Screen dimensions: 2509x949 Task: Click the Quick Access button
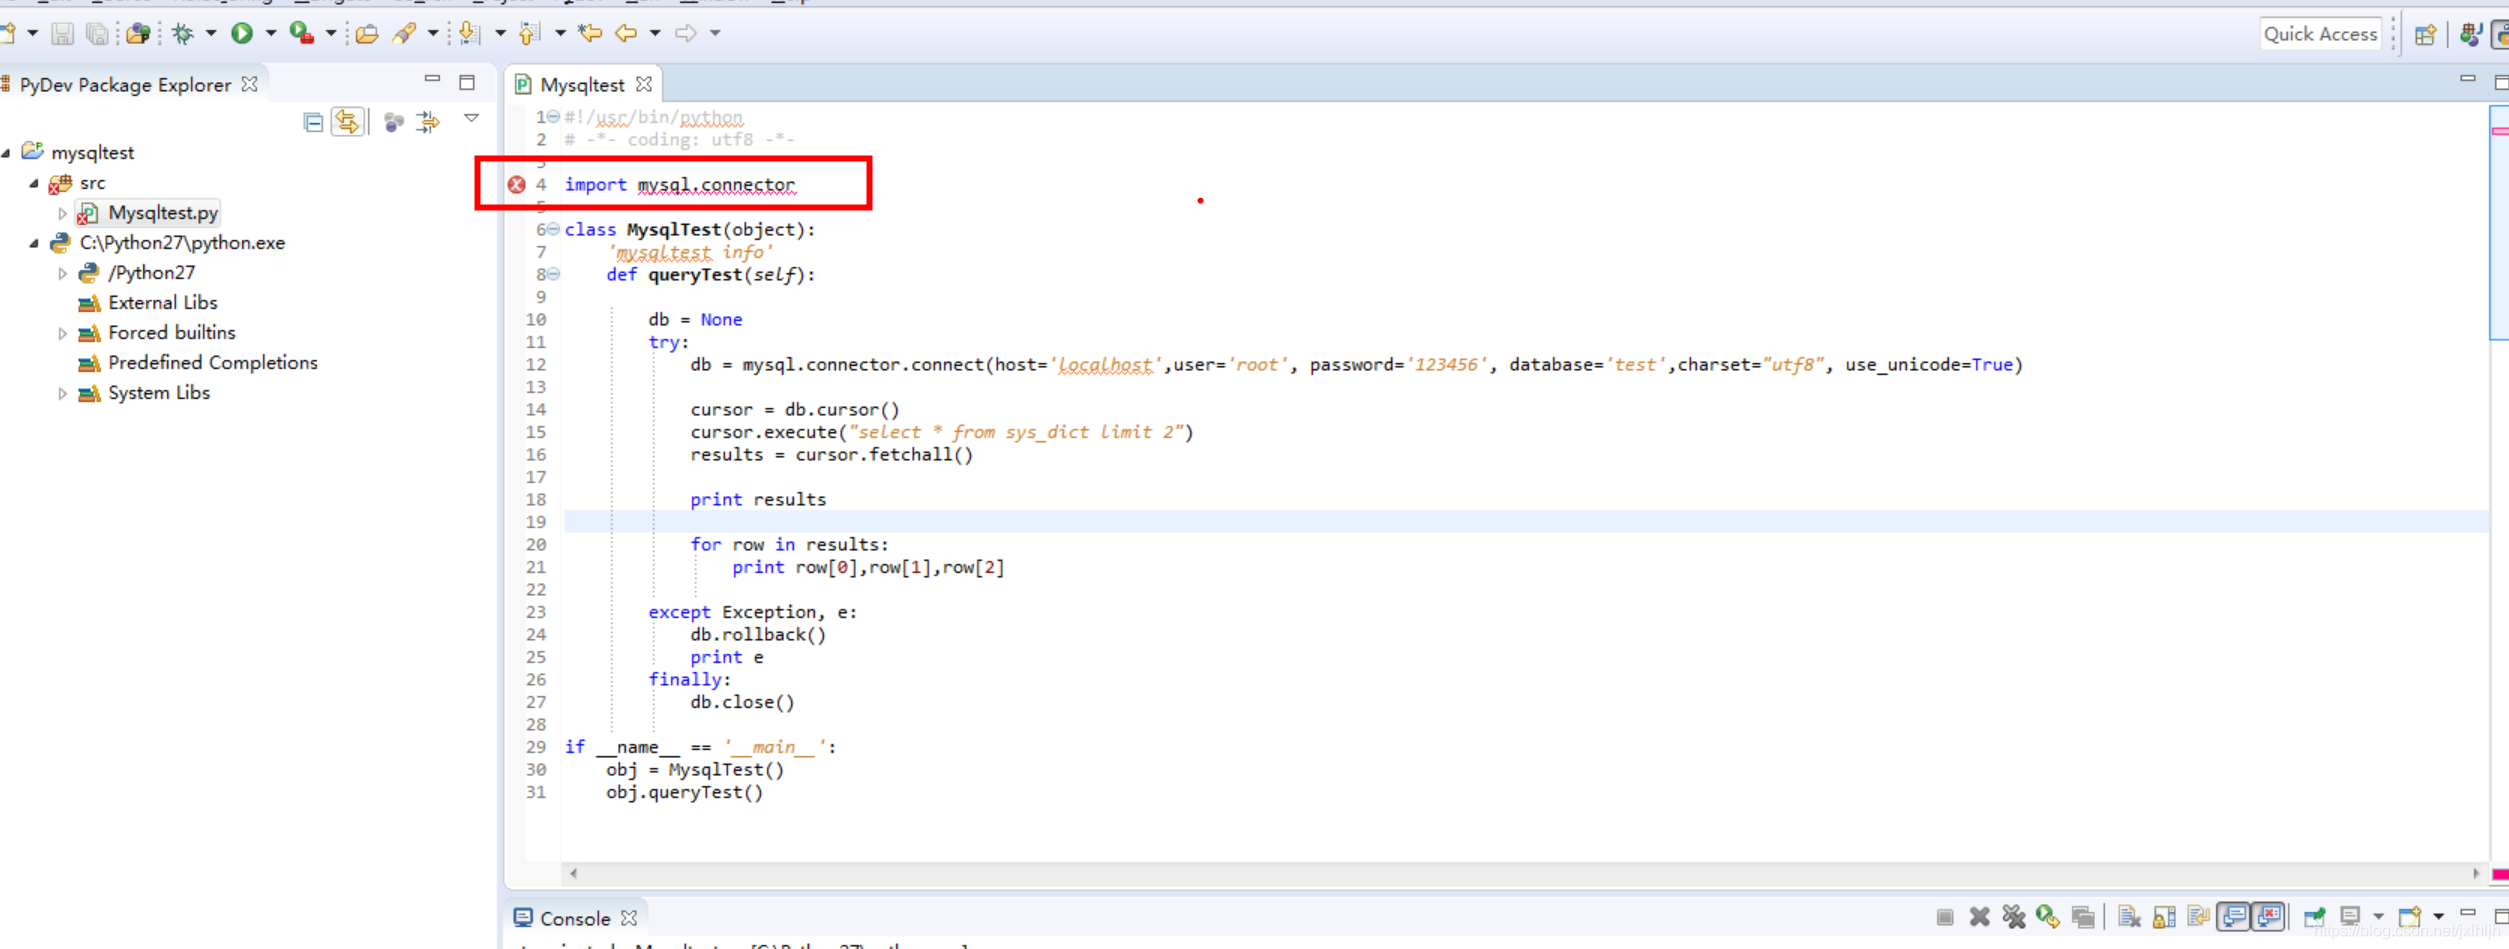pos(2320,33)
